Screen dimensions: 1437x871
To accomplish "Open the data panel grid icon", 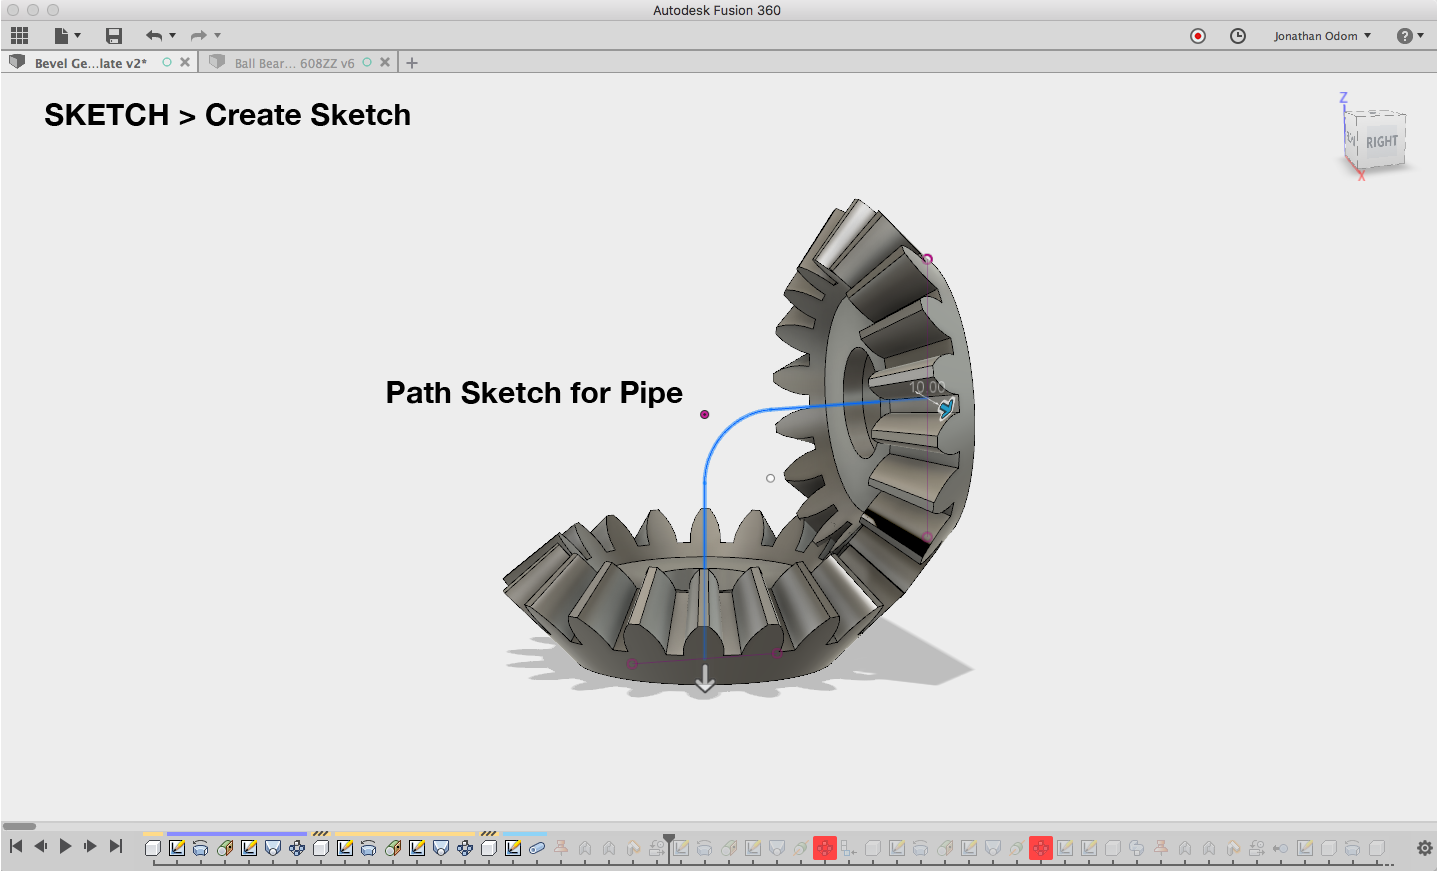I will point(19,36).
